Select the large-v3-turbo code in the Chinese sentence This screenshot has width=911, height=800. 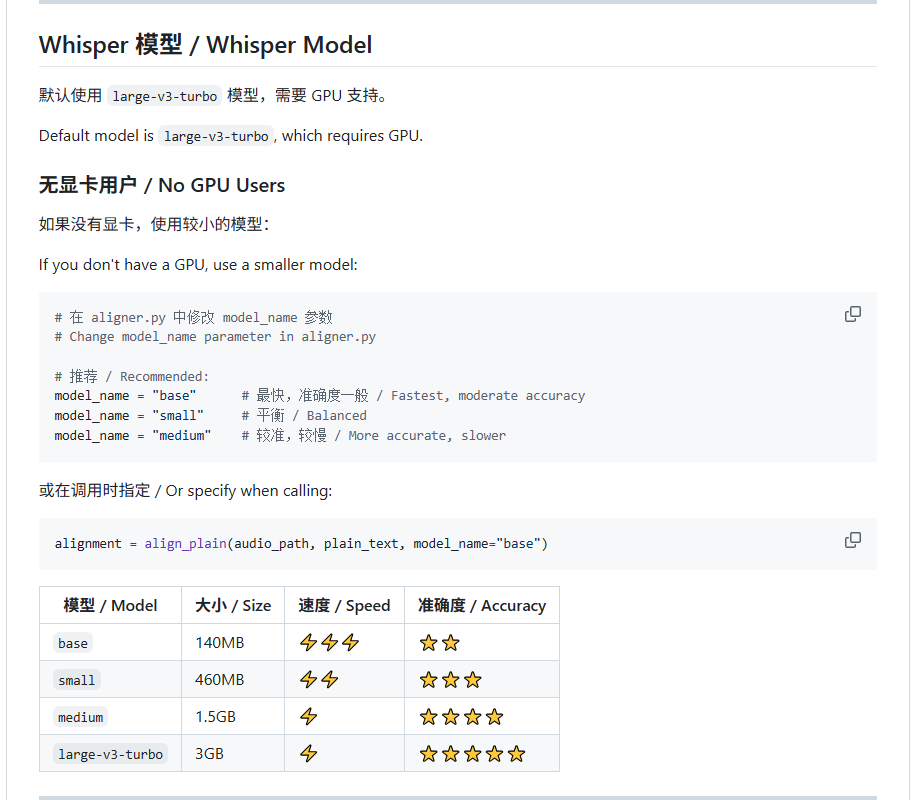(164, 96)
